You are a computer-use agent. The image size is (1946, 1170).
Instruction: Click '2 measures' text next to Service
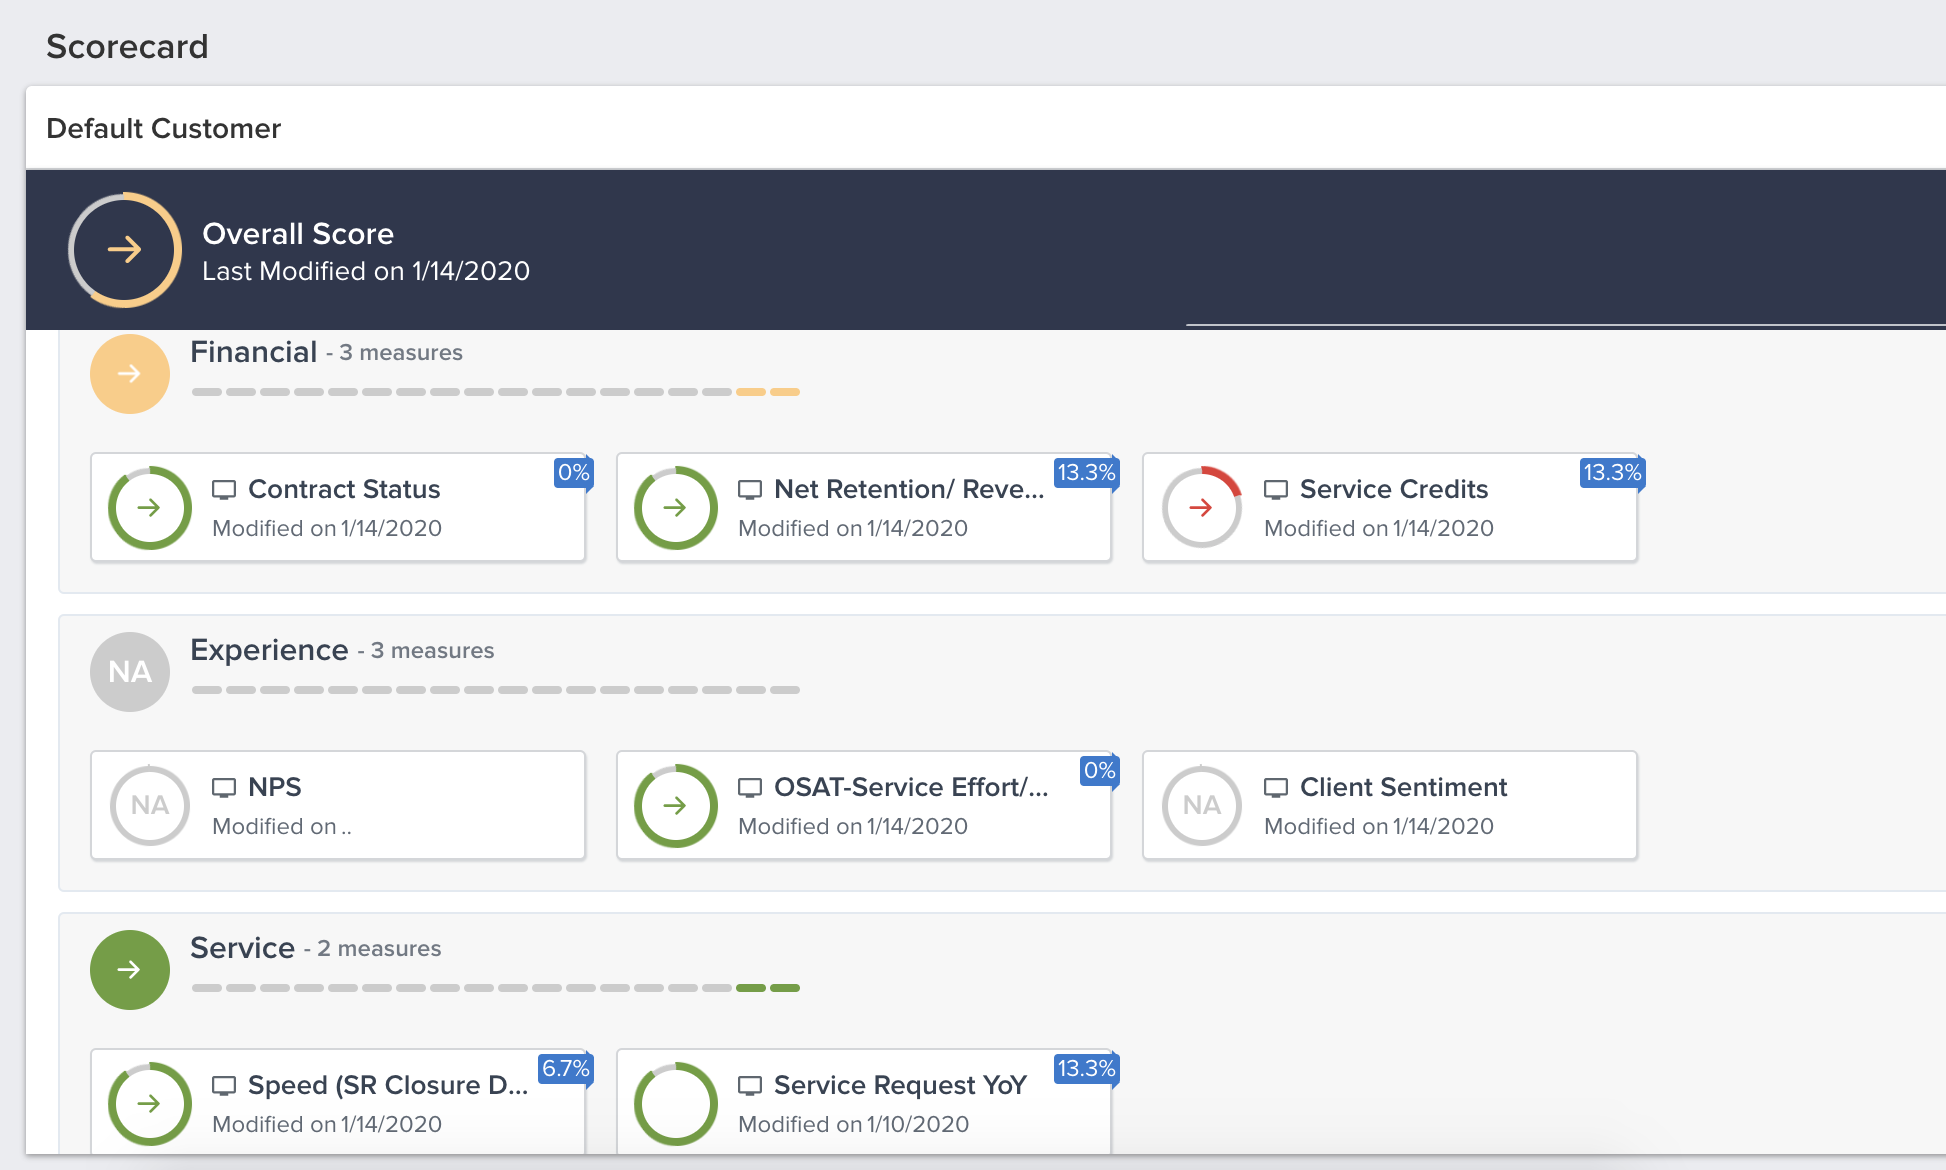point(379,948)
